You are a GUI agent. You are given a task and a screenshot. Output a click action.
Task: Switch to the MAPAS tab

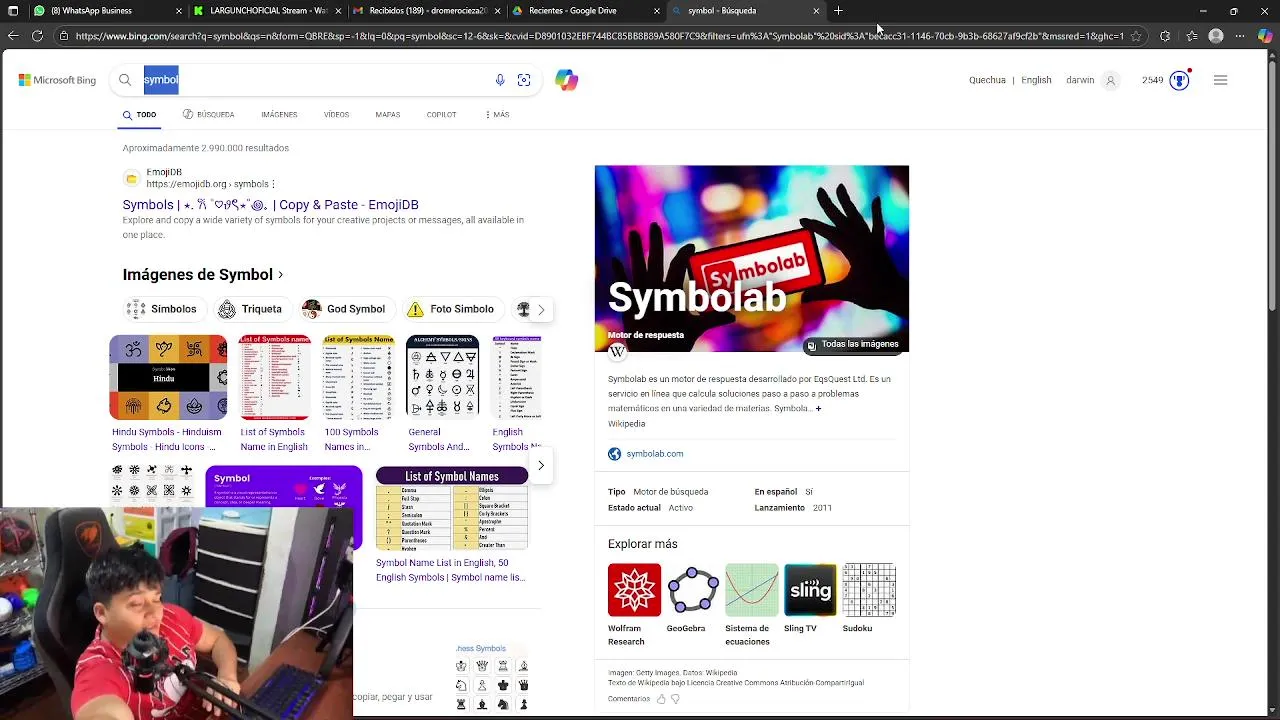[x=388, y=115]
